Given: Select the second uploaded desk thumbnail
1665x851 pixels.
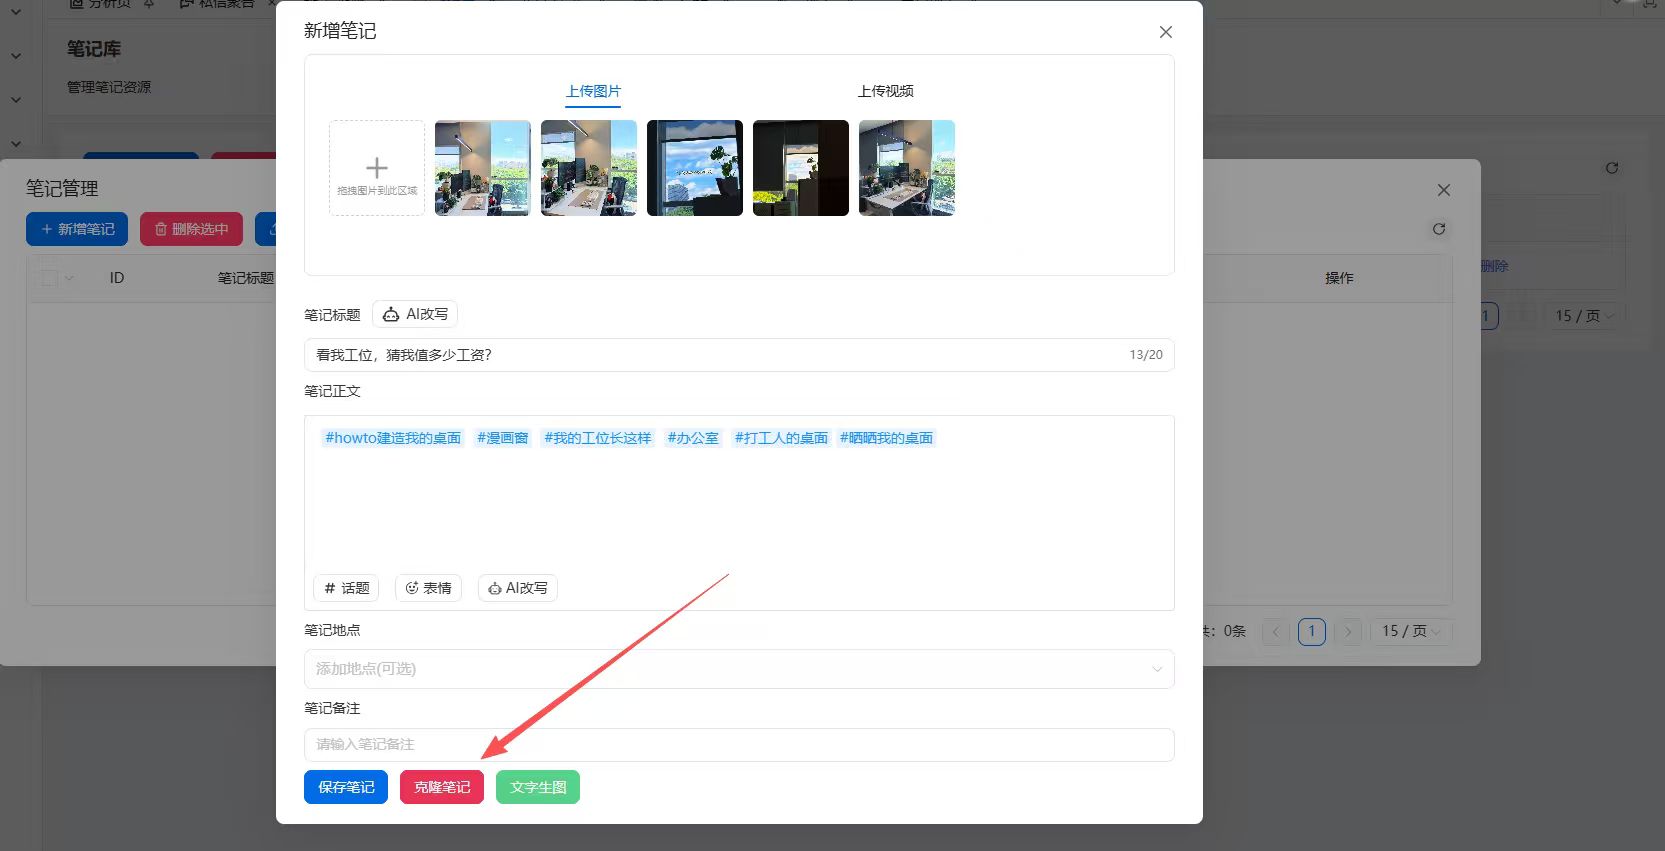Looking at the screenshot, I should tap(589, 168).
